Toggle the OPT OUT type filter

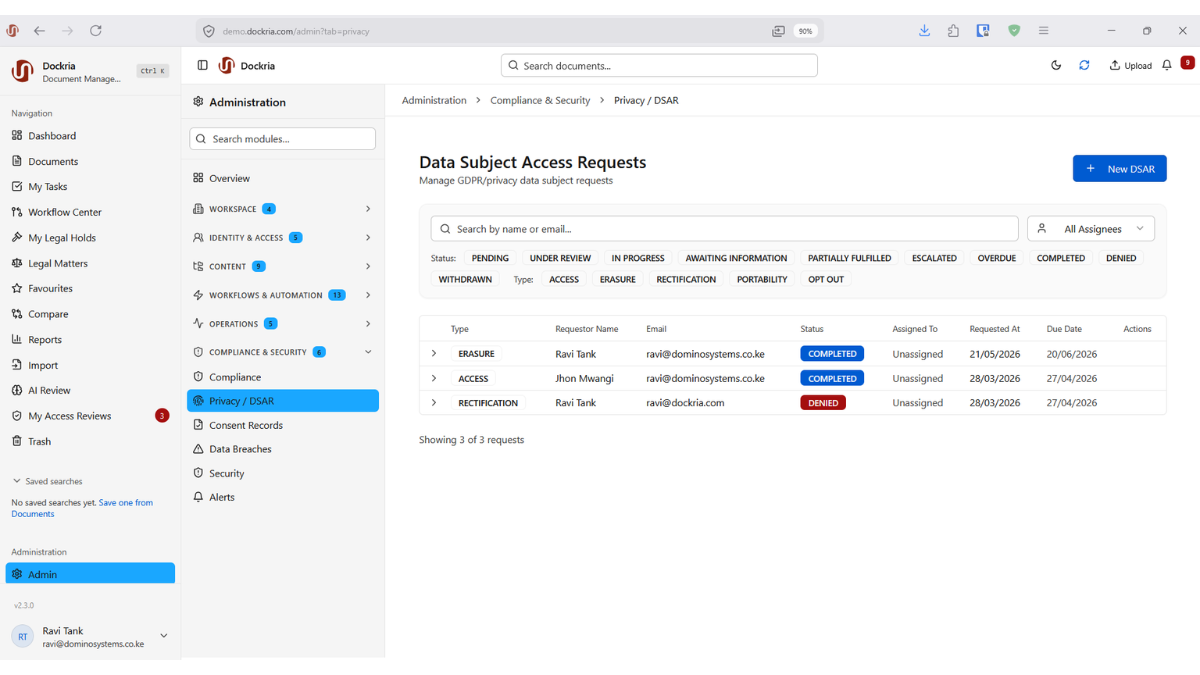(826, 279)
